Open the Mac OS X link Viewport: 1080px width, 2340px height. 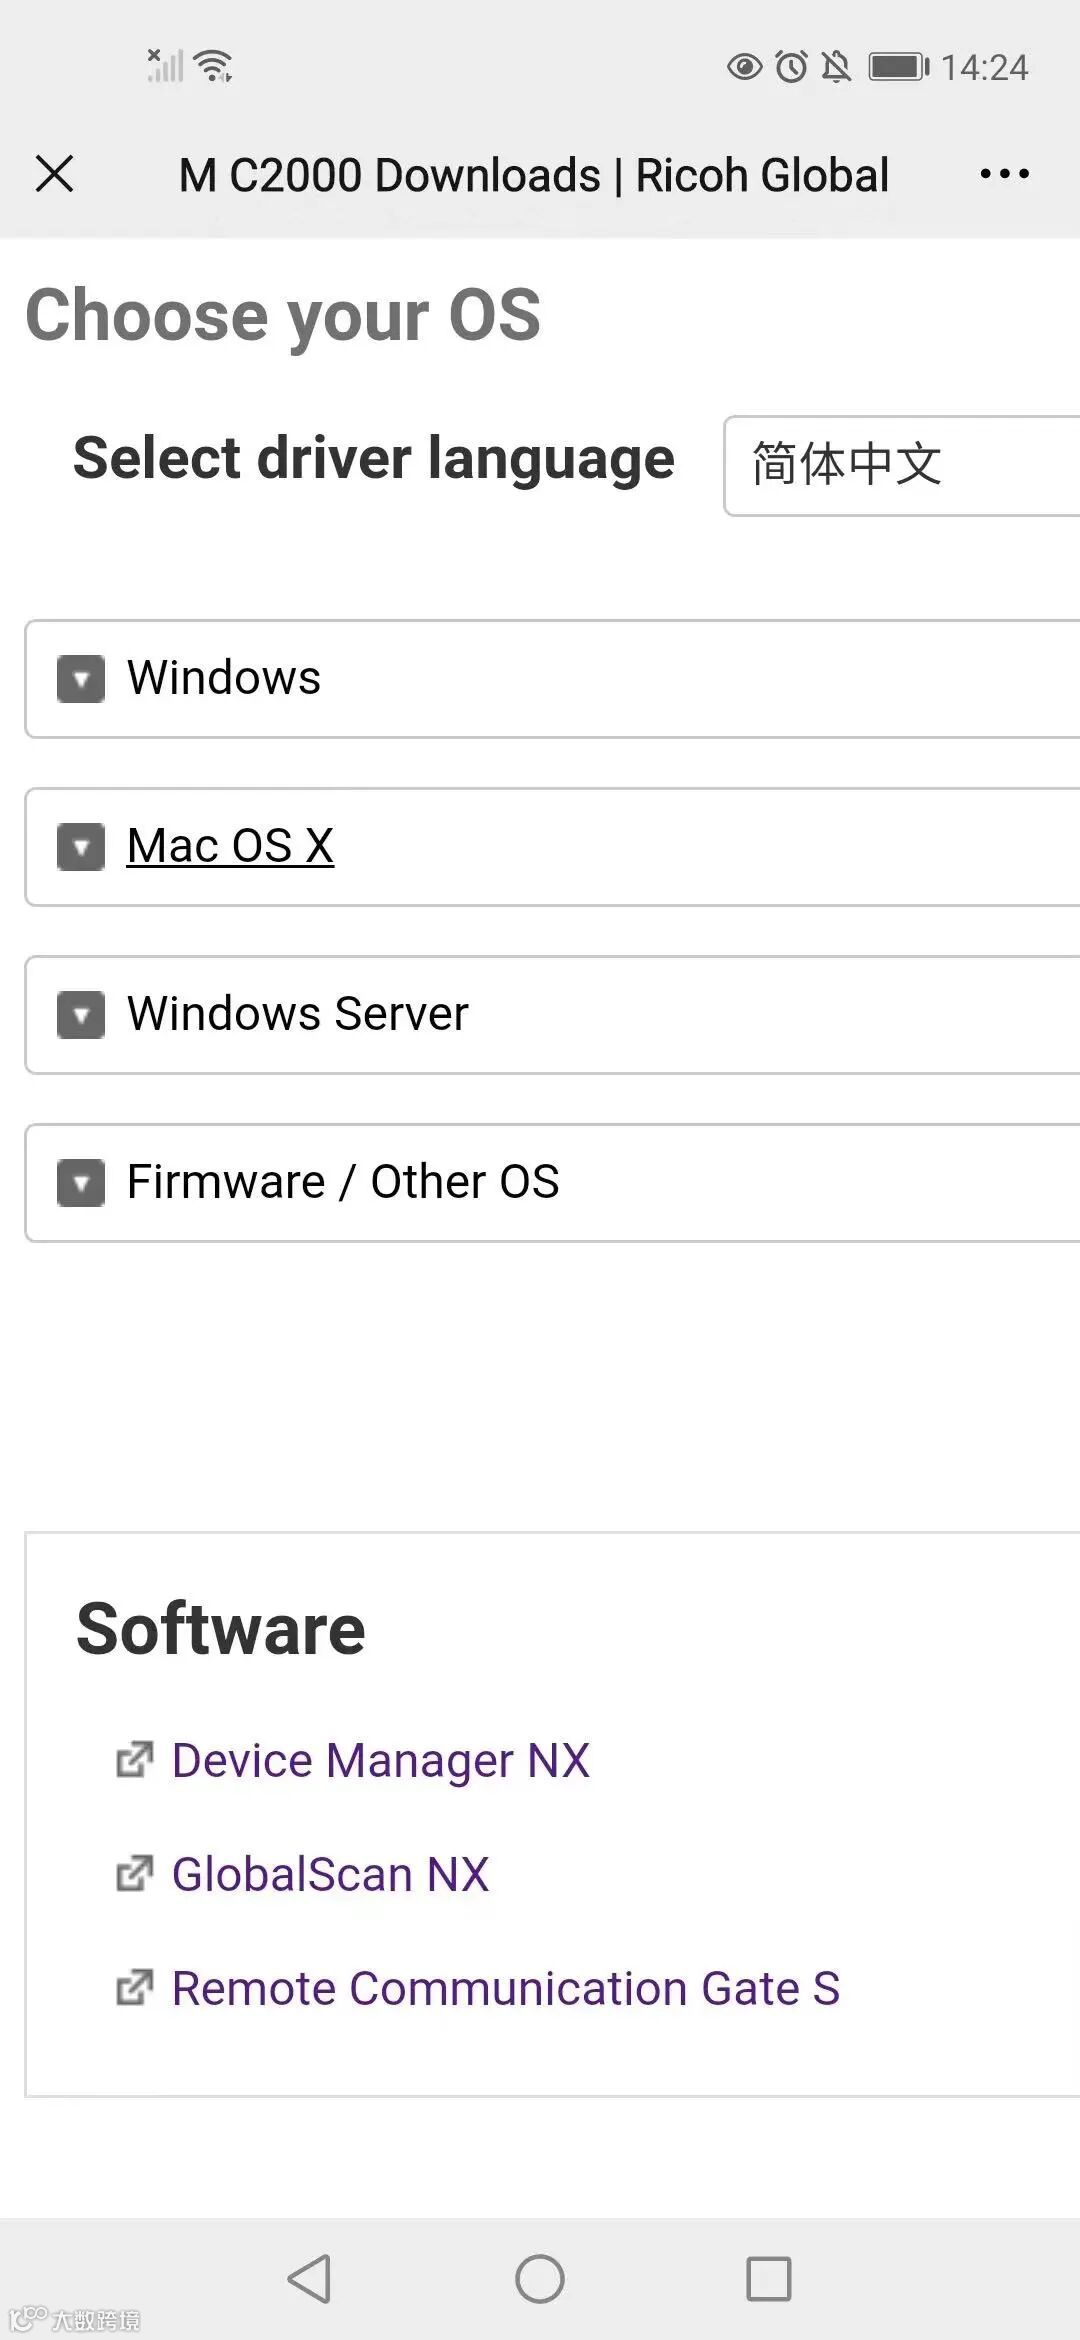(x=230, y=846)
